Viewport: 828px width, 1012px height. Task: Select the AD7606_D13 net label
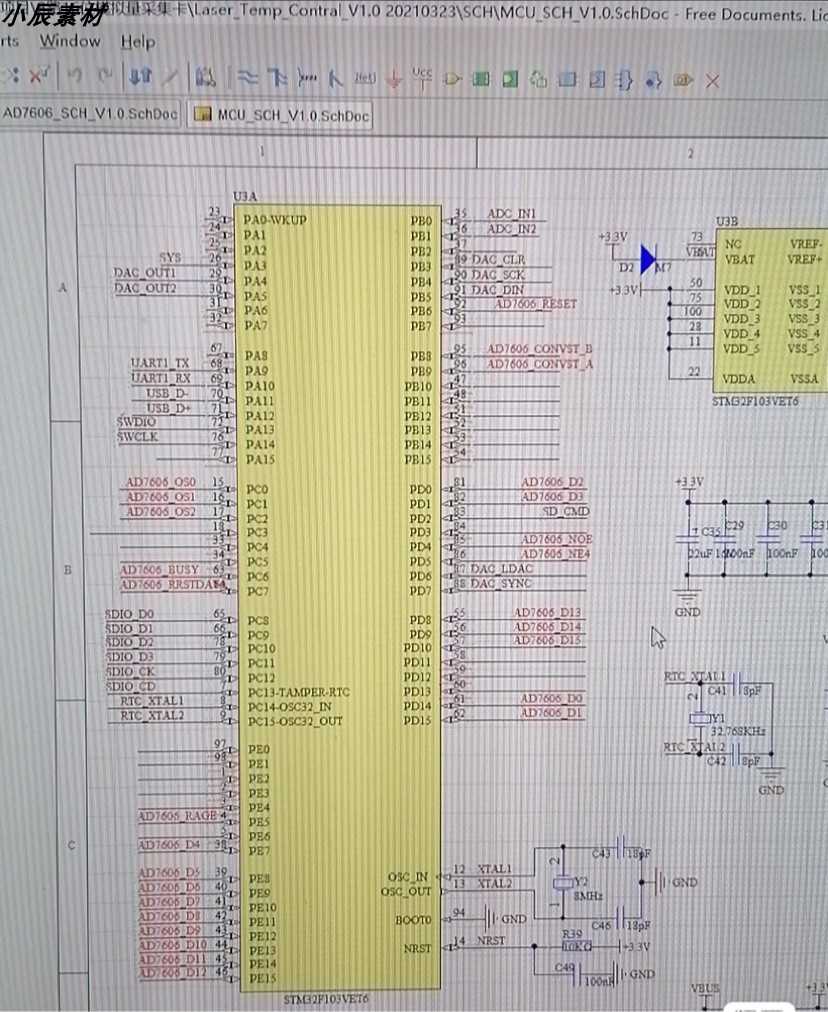(x=547, y=612)
